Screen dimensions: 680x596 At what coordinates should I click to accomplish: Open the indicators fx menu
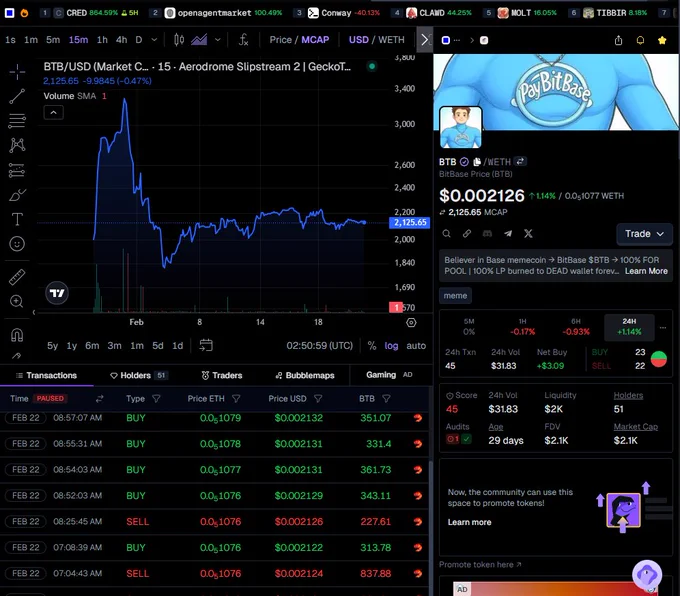click(x=243, y=40)
